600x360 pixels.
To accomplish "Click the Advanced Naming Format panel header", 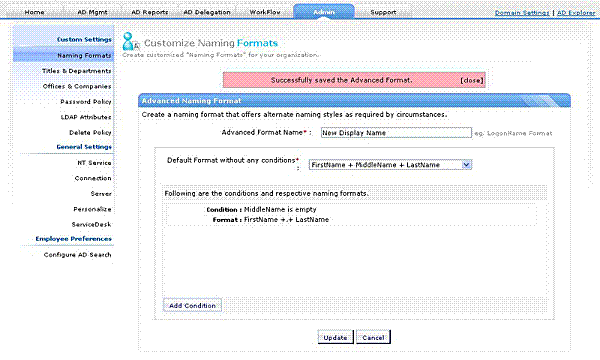I will pos(354,101).
